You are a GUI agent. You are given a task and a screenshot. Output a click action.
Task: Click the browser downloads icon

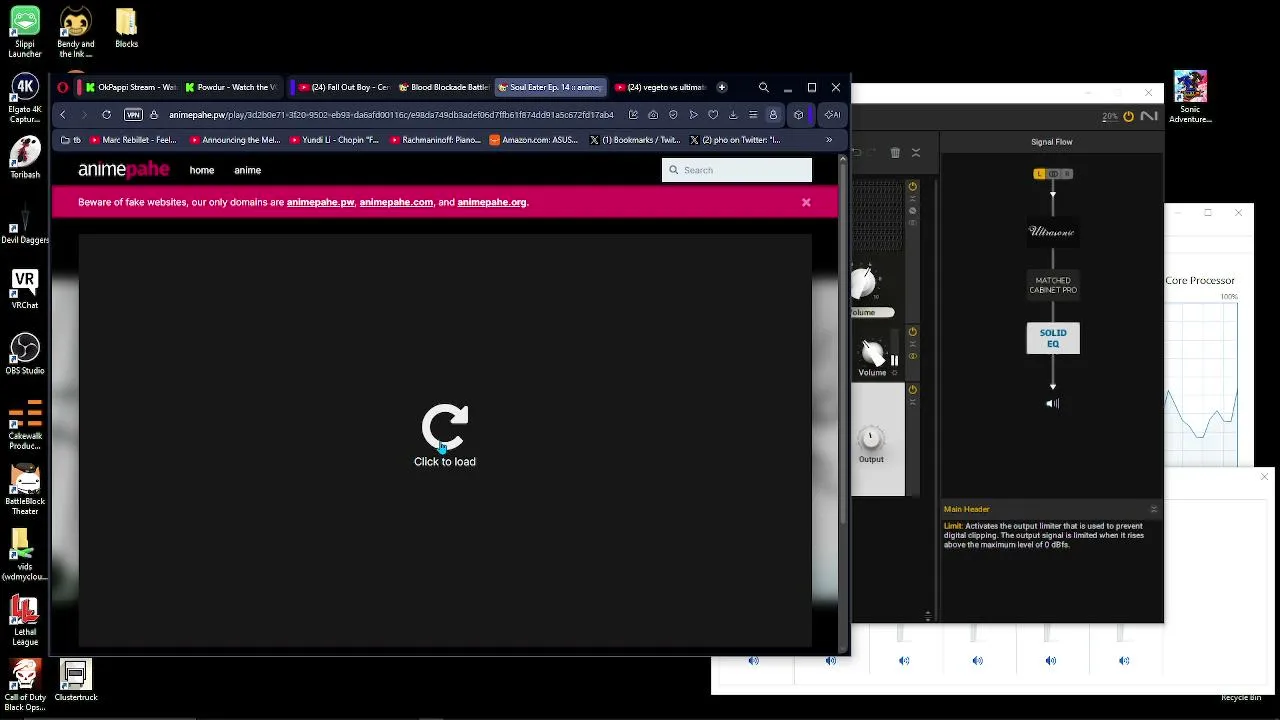click(733, 115)
